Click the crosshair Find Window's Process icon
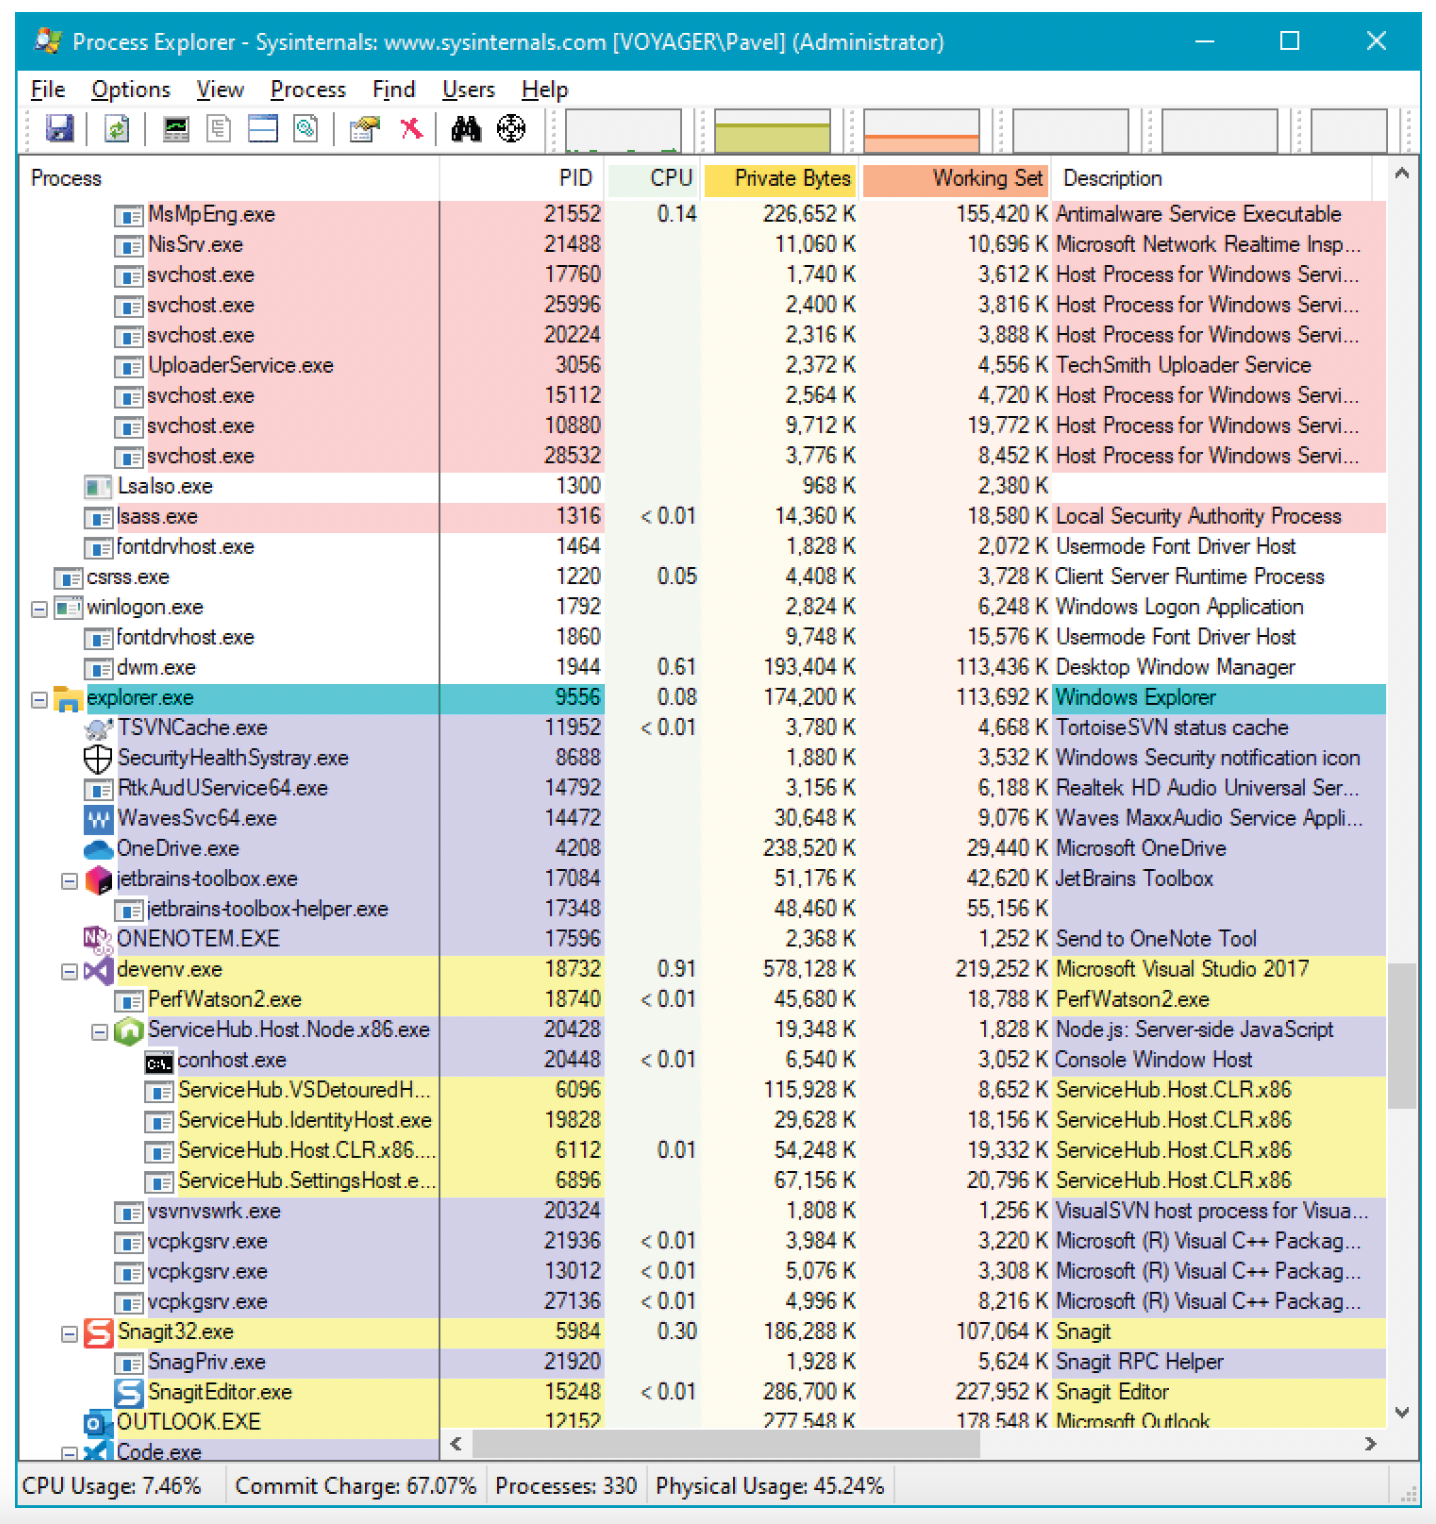Screen dimensions: 1436x1524 coord(511,129)
